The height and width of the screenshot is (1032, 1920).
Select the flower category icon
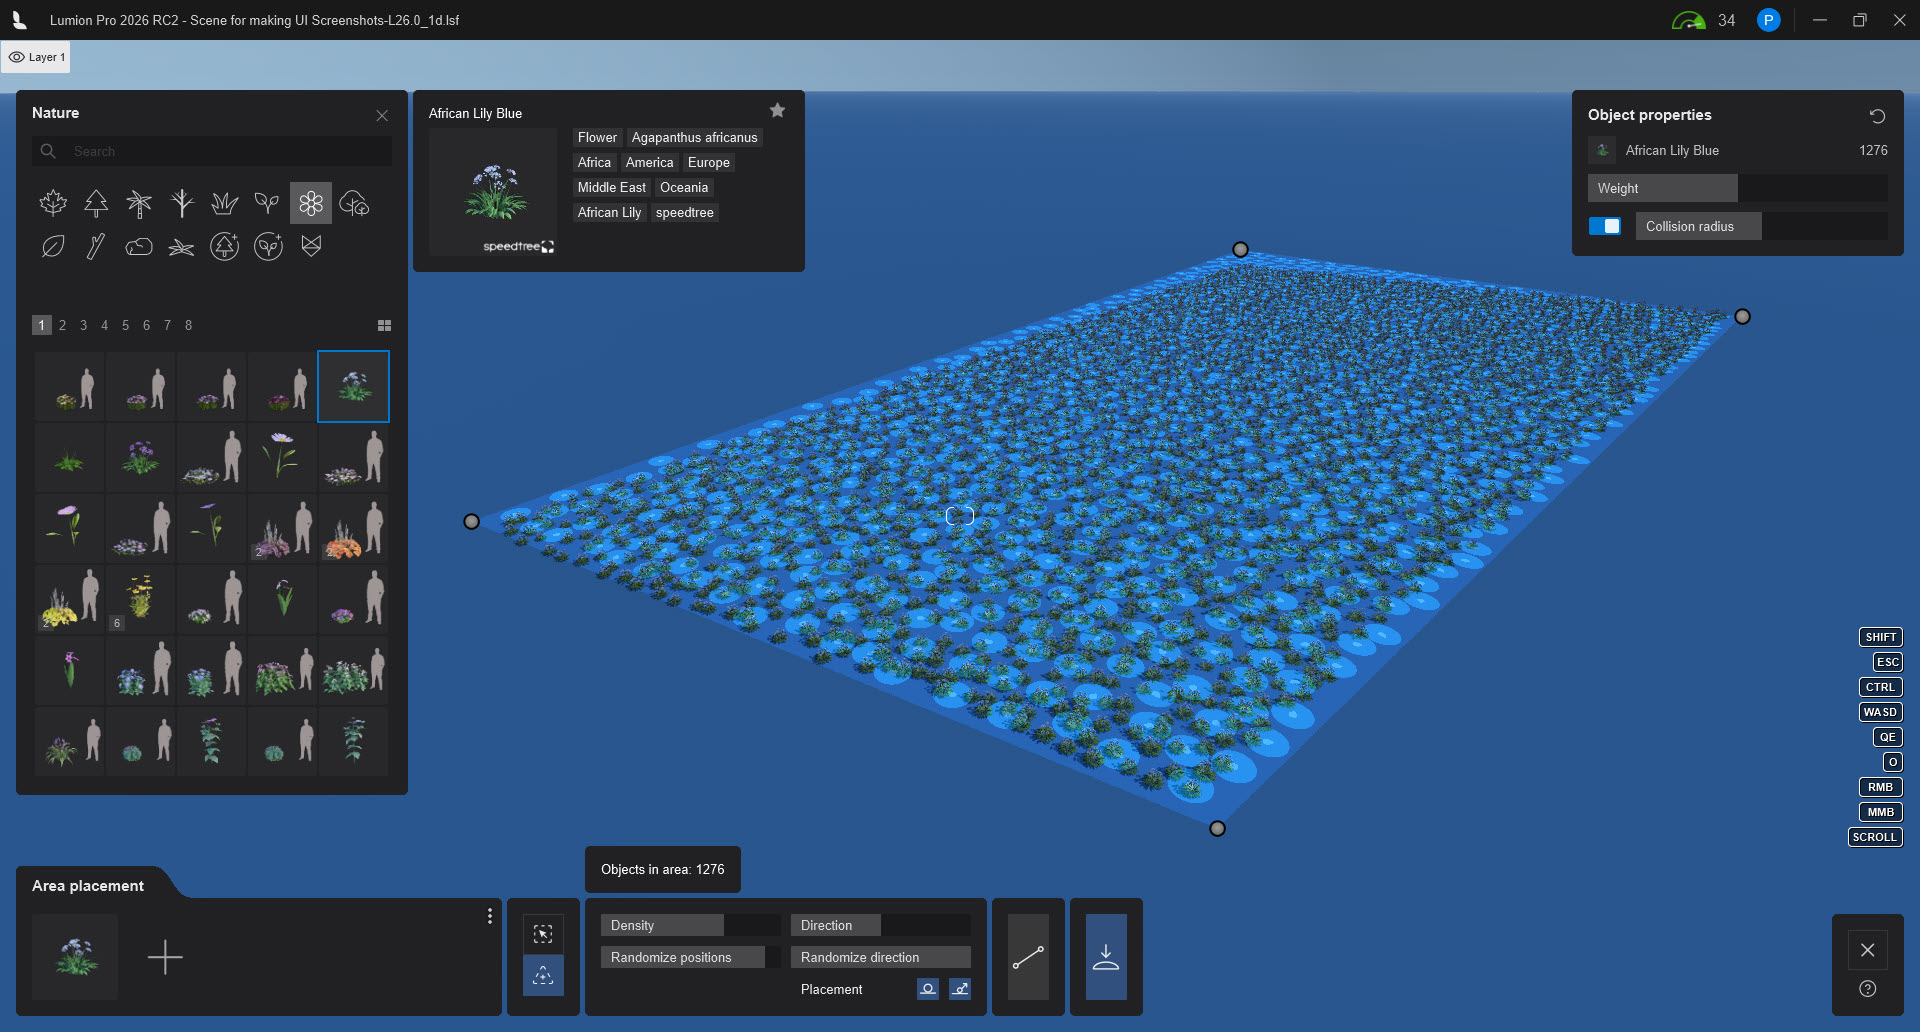[311, 203]
